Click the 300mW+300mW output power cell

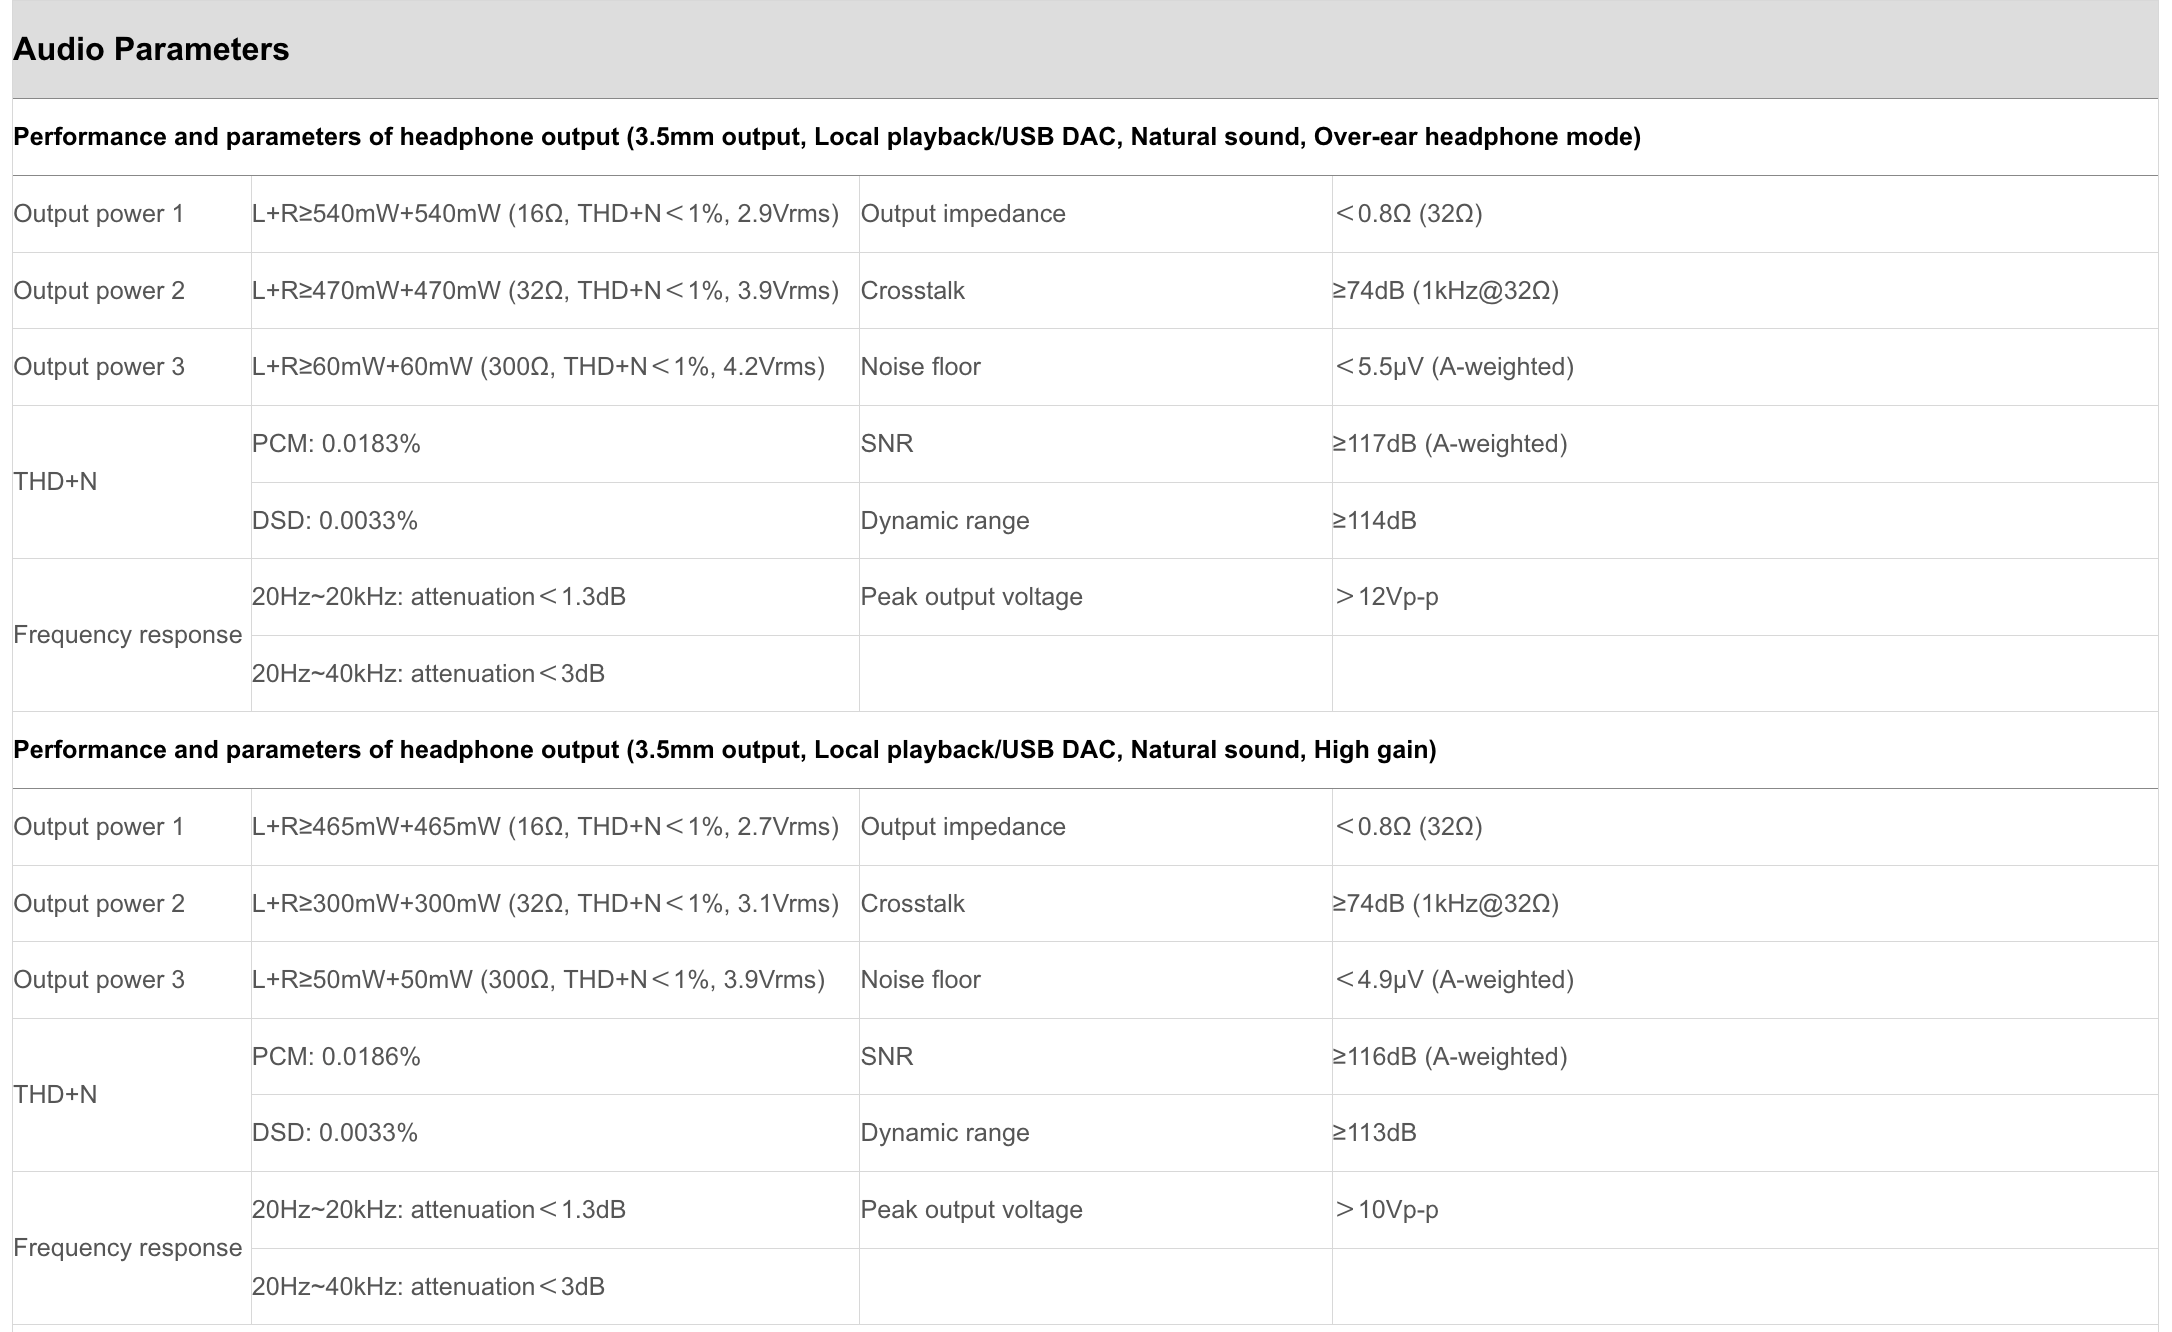pyautogui.click(x=545, y=904)
